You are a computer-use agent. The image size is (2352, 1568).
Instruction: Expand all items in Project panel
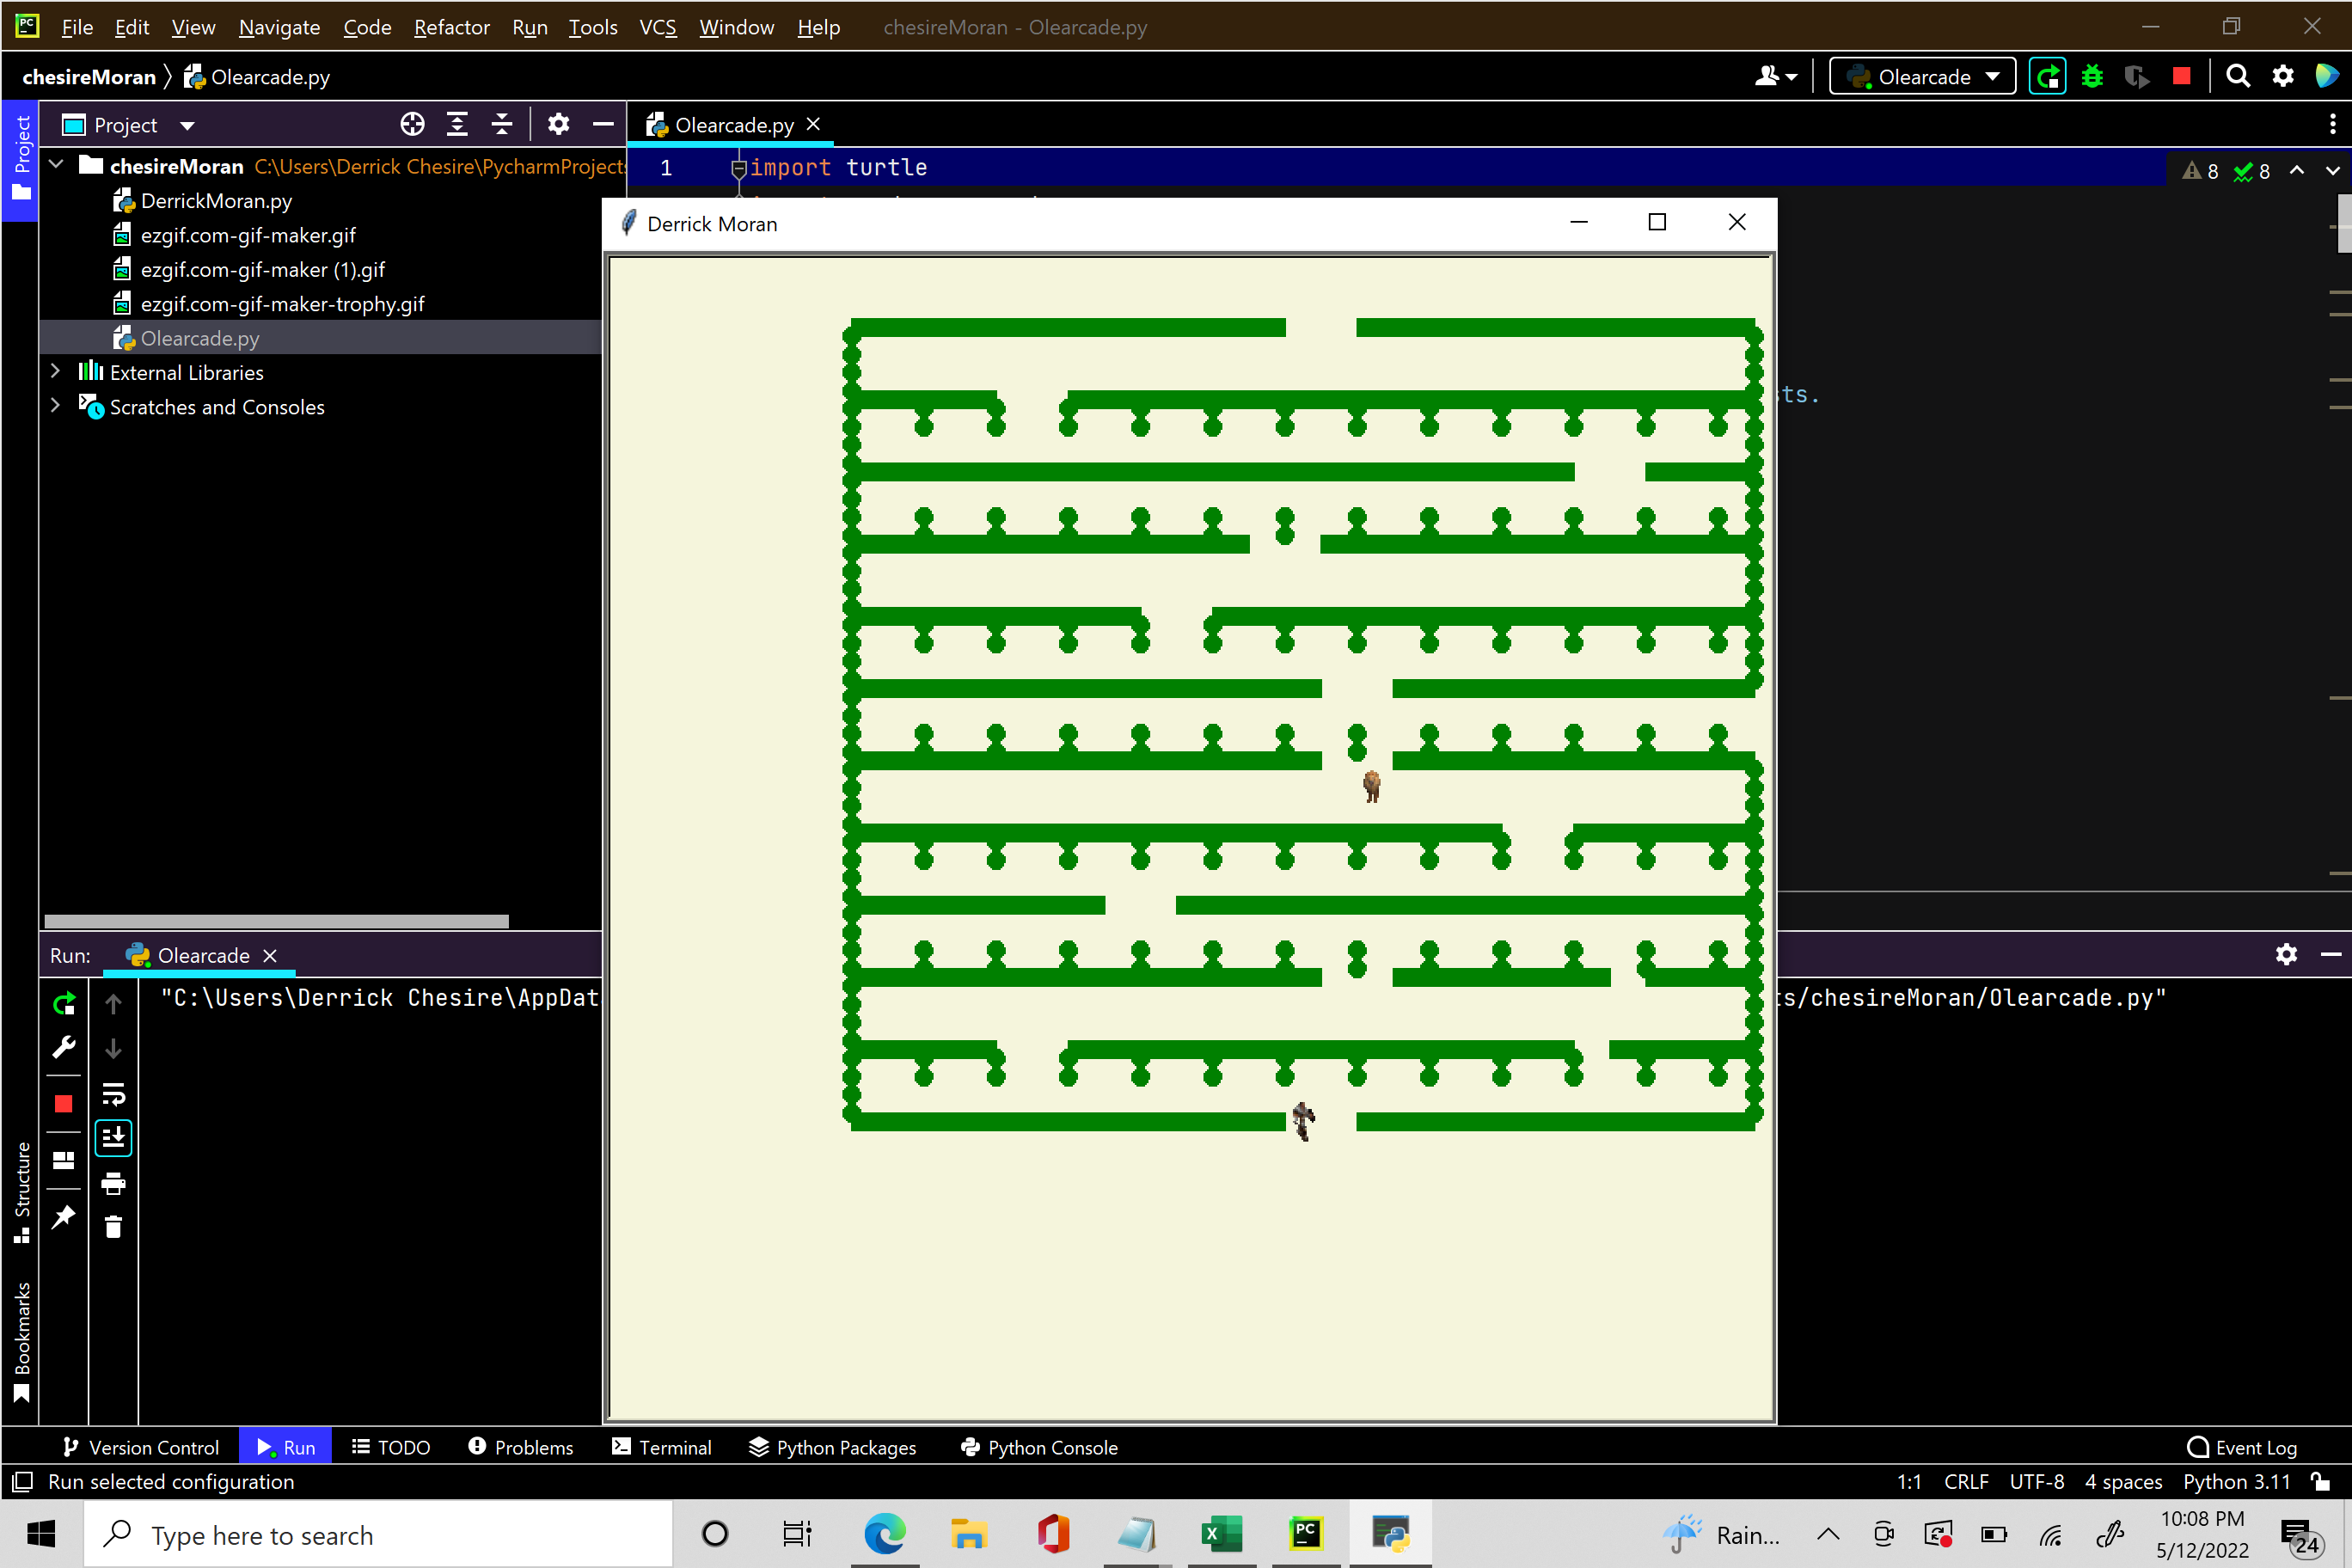457,124
